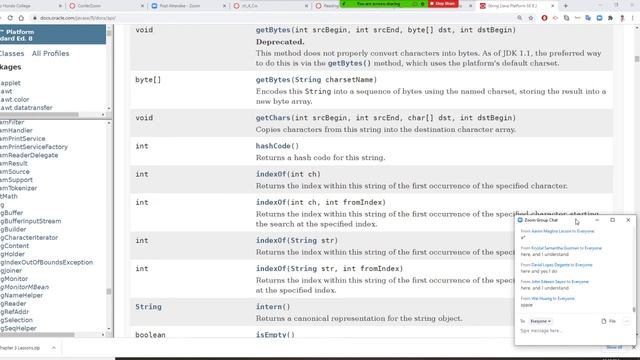Image resolution: width=640 pixels, height=360 pixels.
Task: Bookmark this page with the star icon
Action: tap(531, 18)
